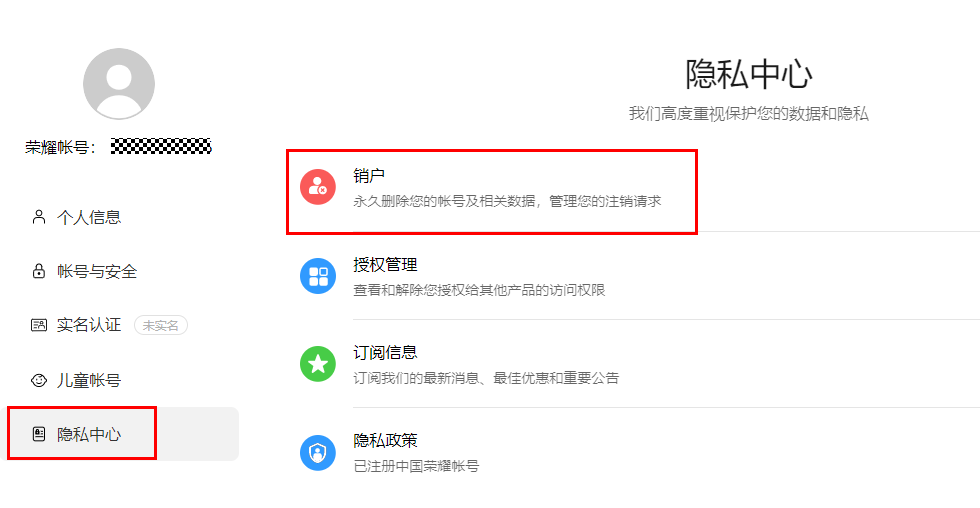
Task: Click the smiley face icon beside 儿童帐号
Action: 39,380
